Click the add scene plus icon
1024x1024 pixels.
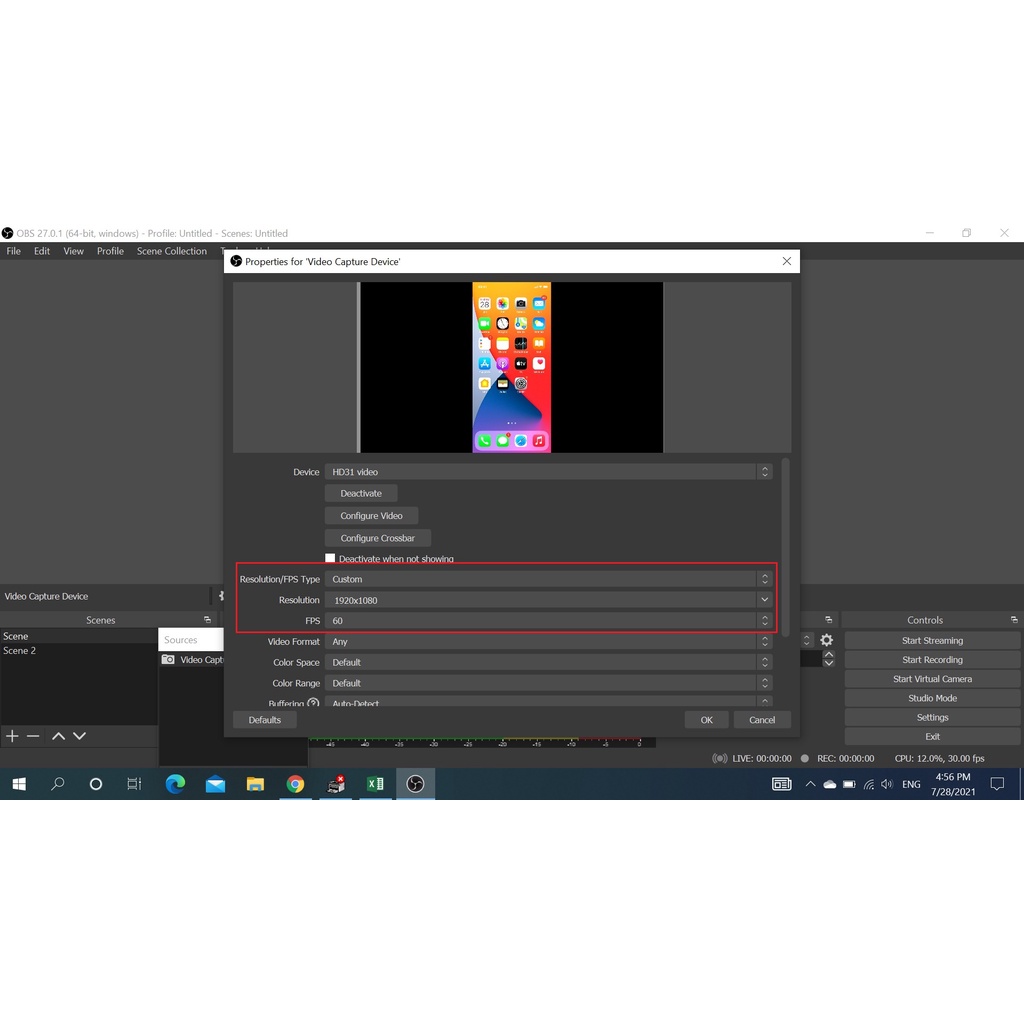point(12,736)
